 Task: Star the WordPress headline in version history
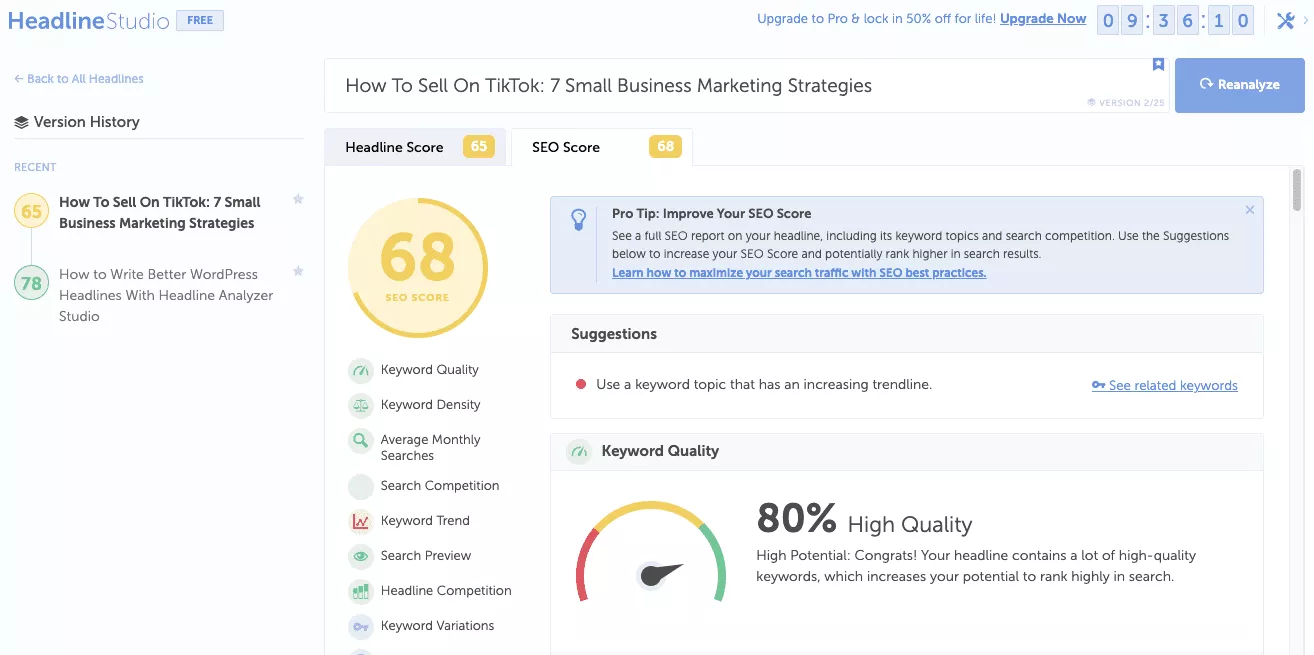(298, 271)
